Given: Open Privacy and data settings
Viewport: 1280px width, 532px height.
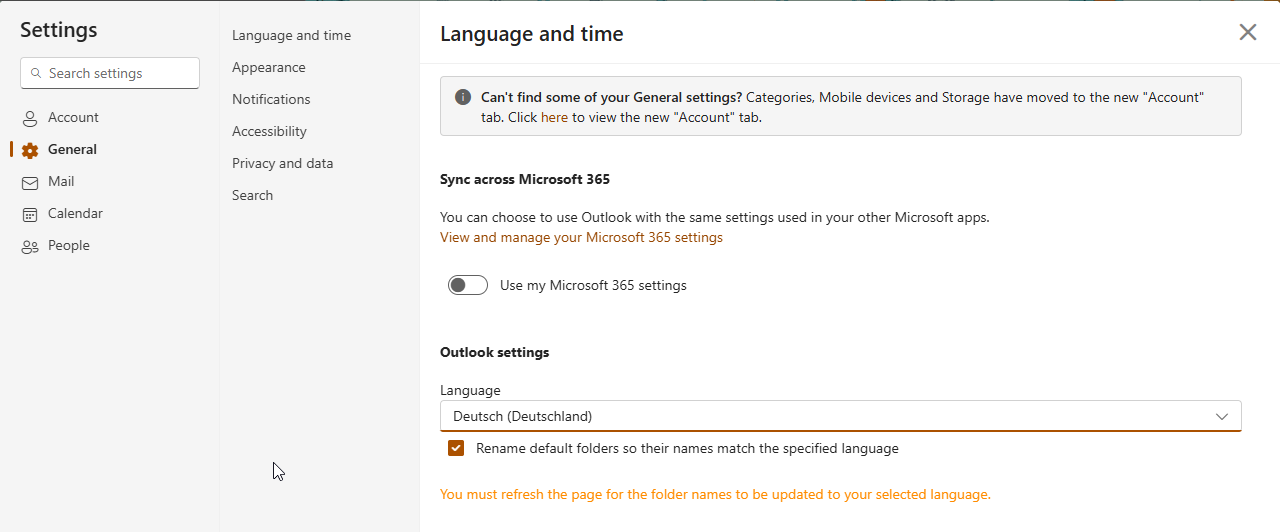Looking at the screenshot, I should pos(283,163).
